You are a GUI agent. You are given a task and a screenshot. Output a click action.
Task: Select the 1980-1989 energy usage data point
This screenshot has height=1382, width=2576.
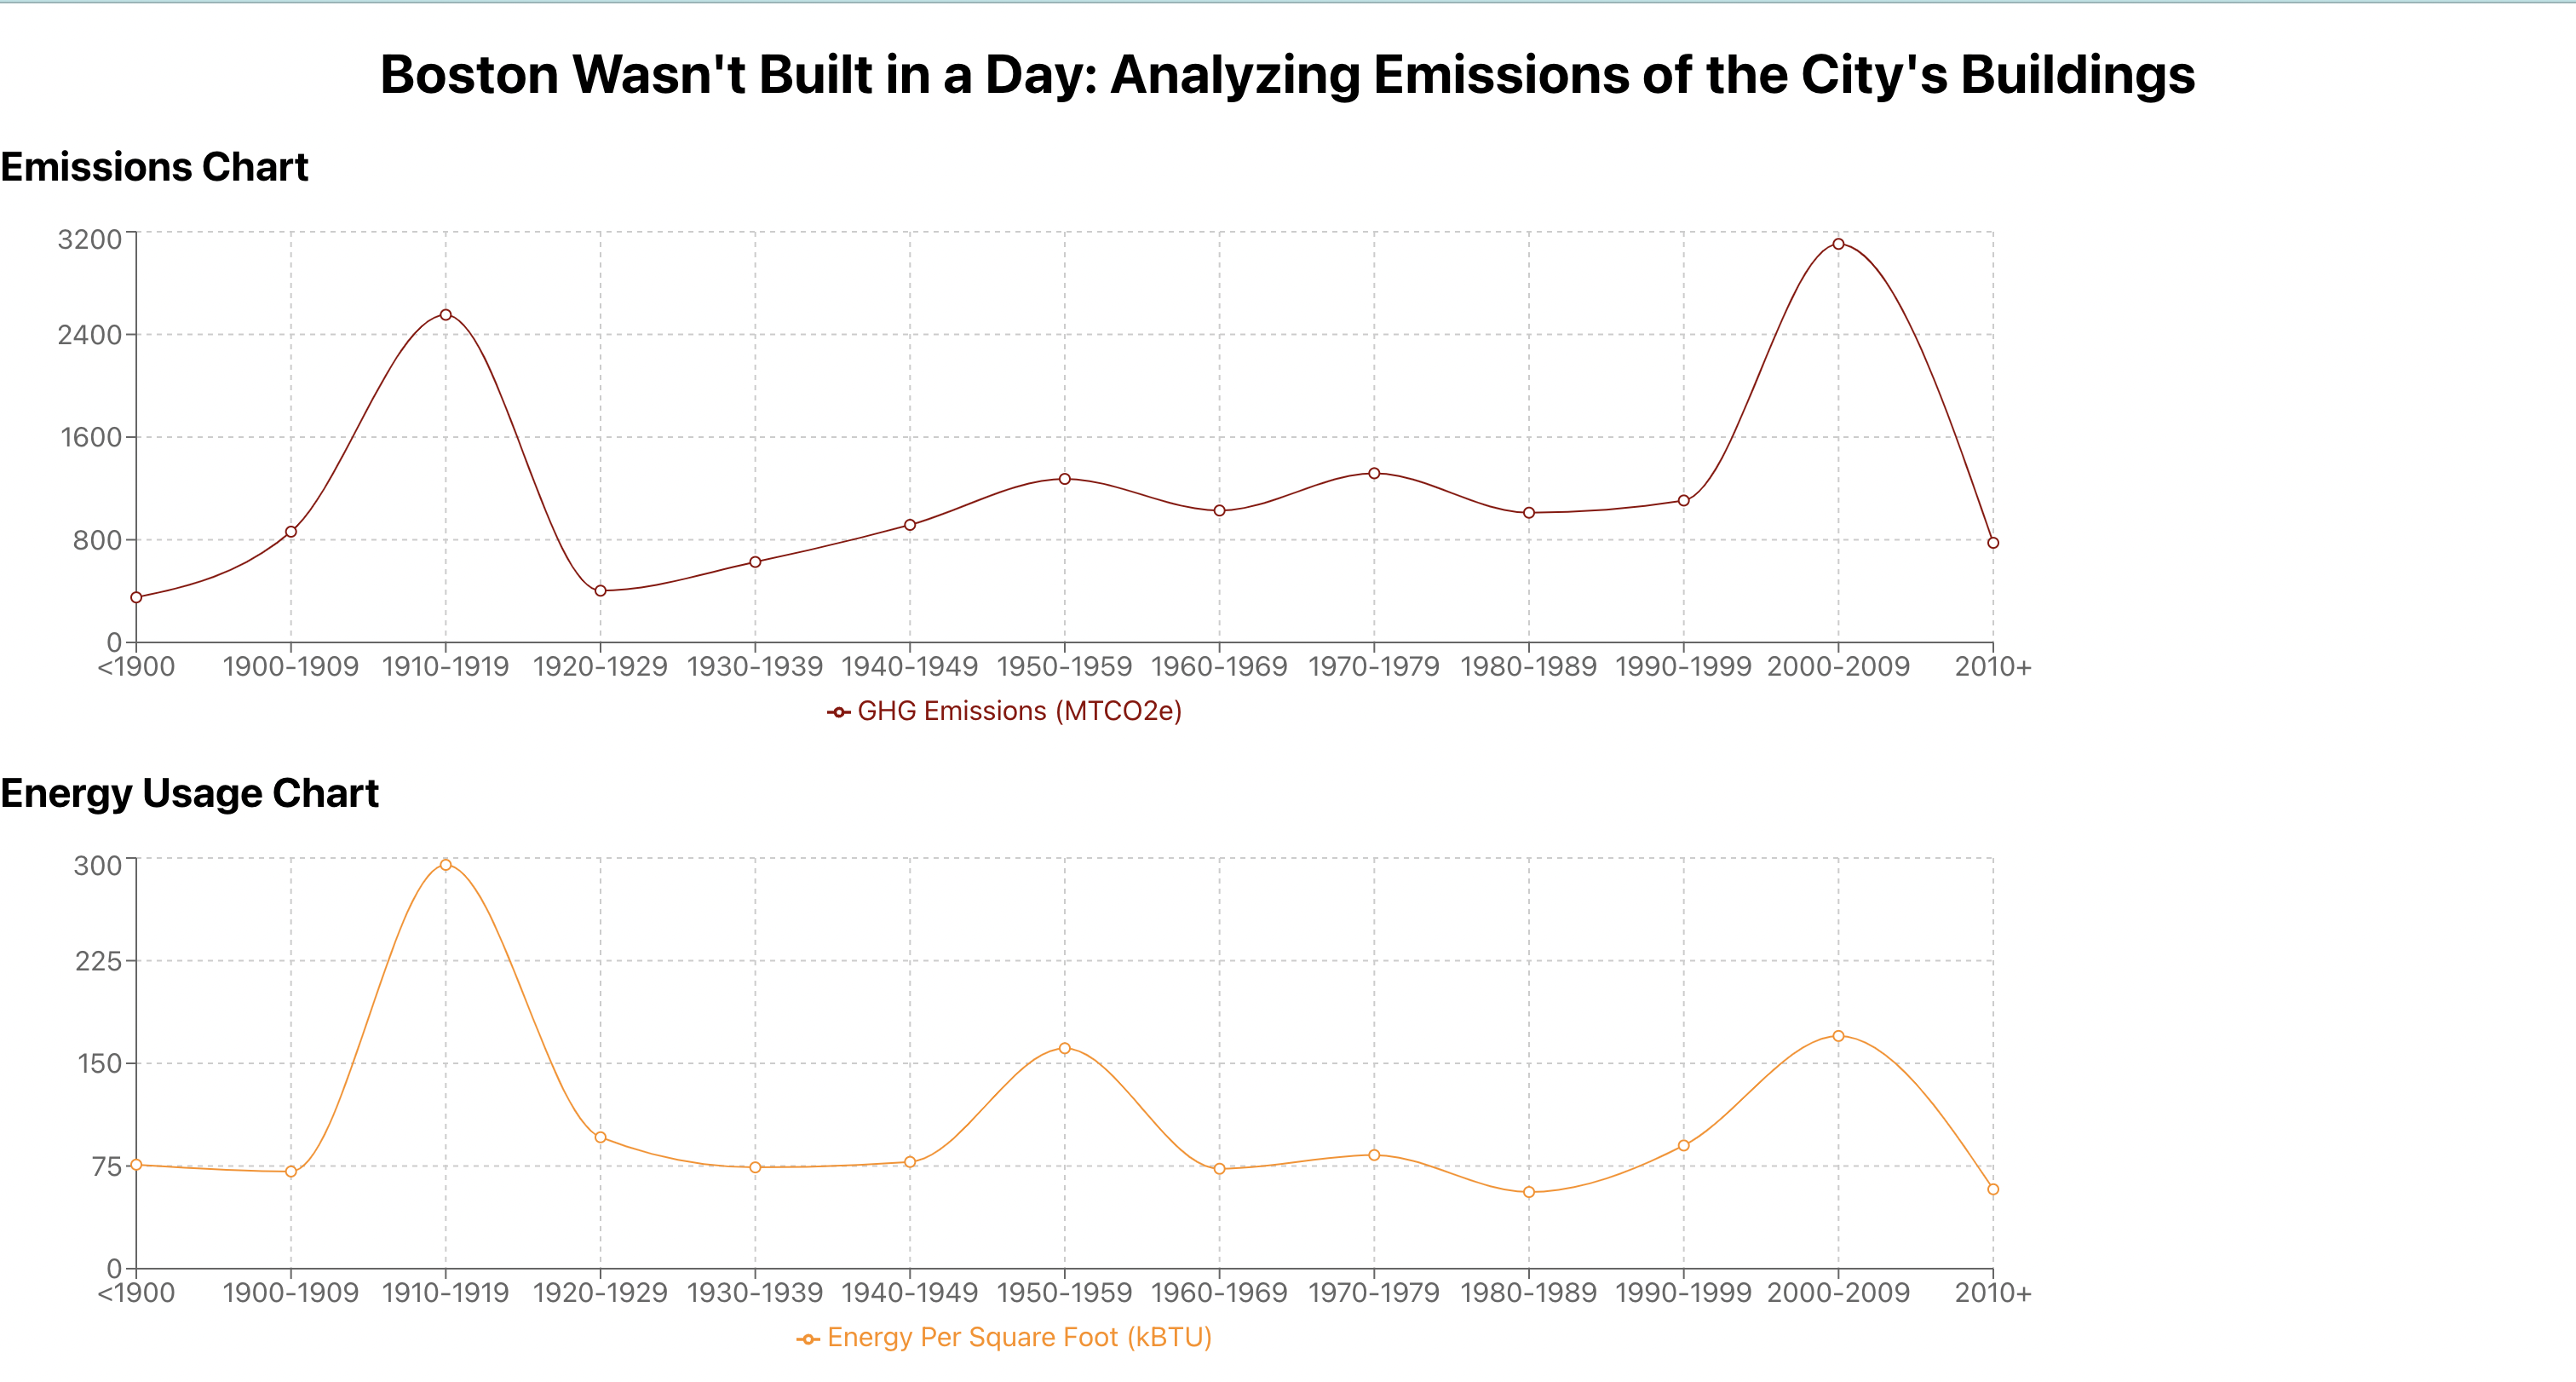coord(1529,1192)
